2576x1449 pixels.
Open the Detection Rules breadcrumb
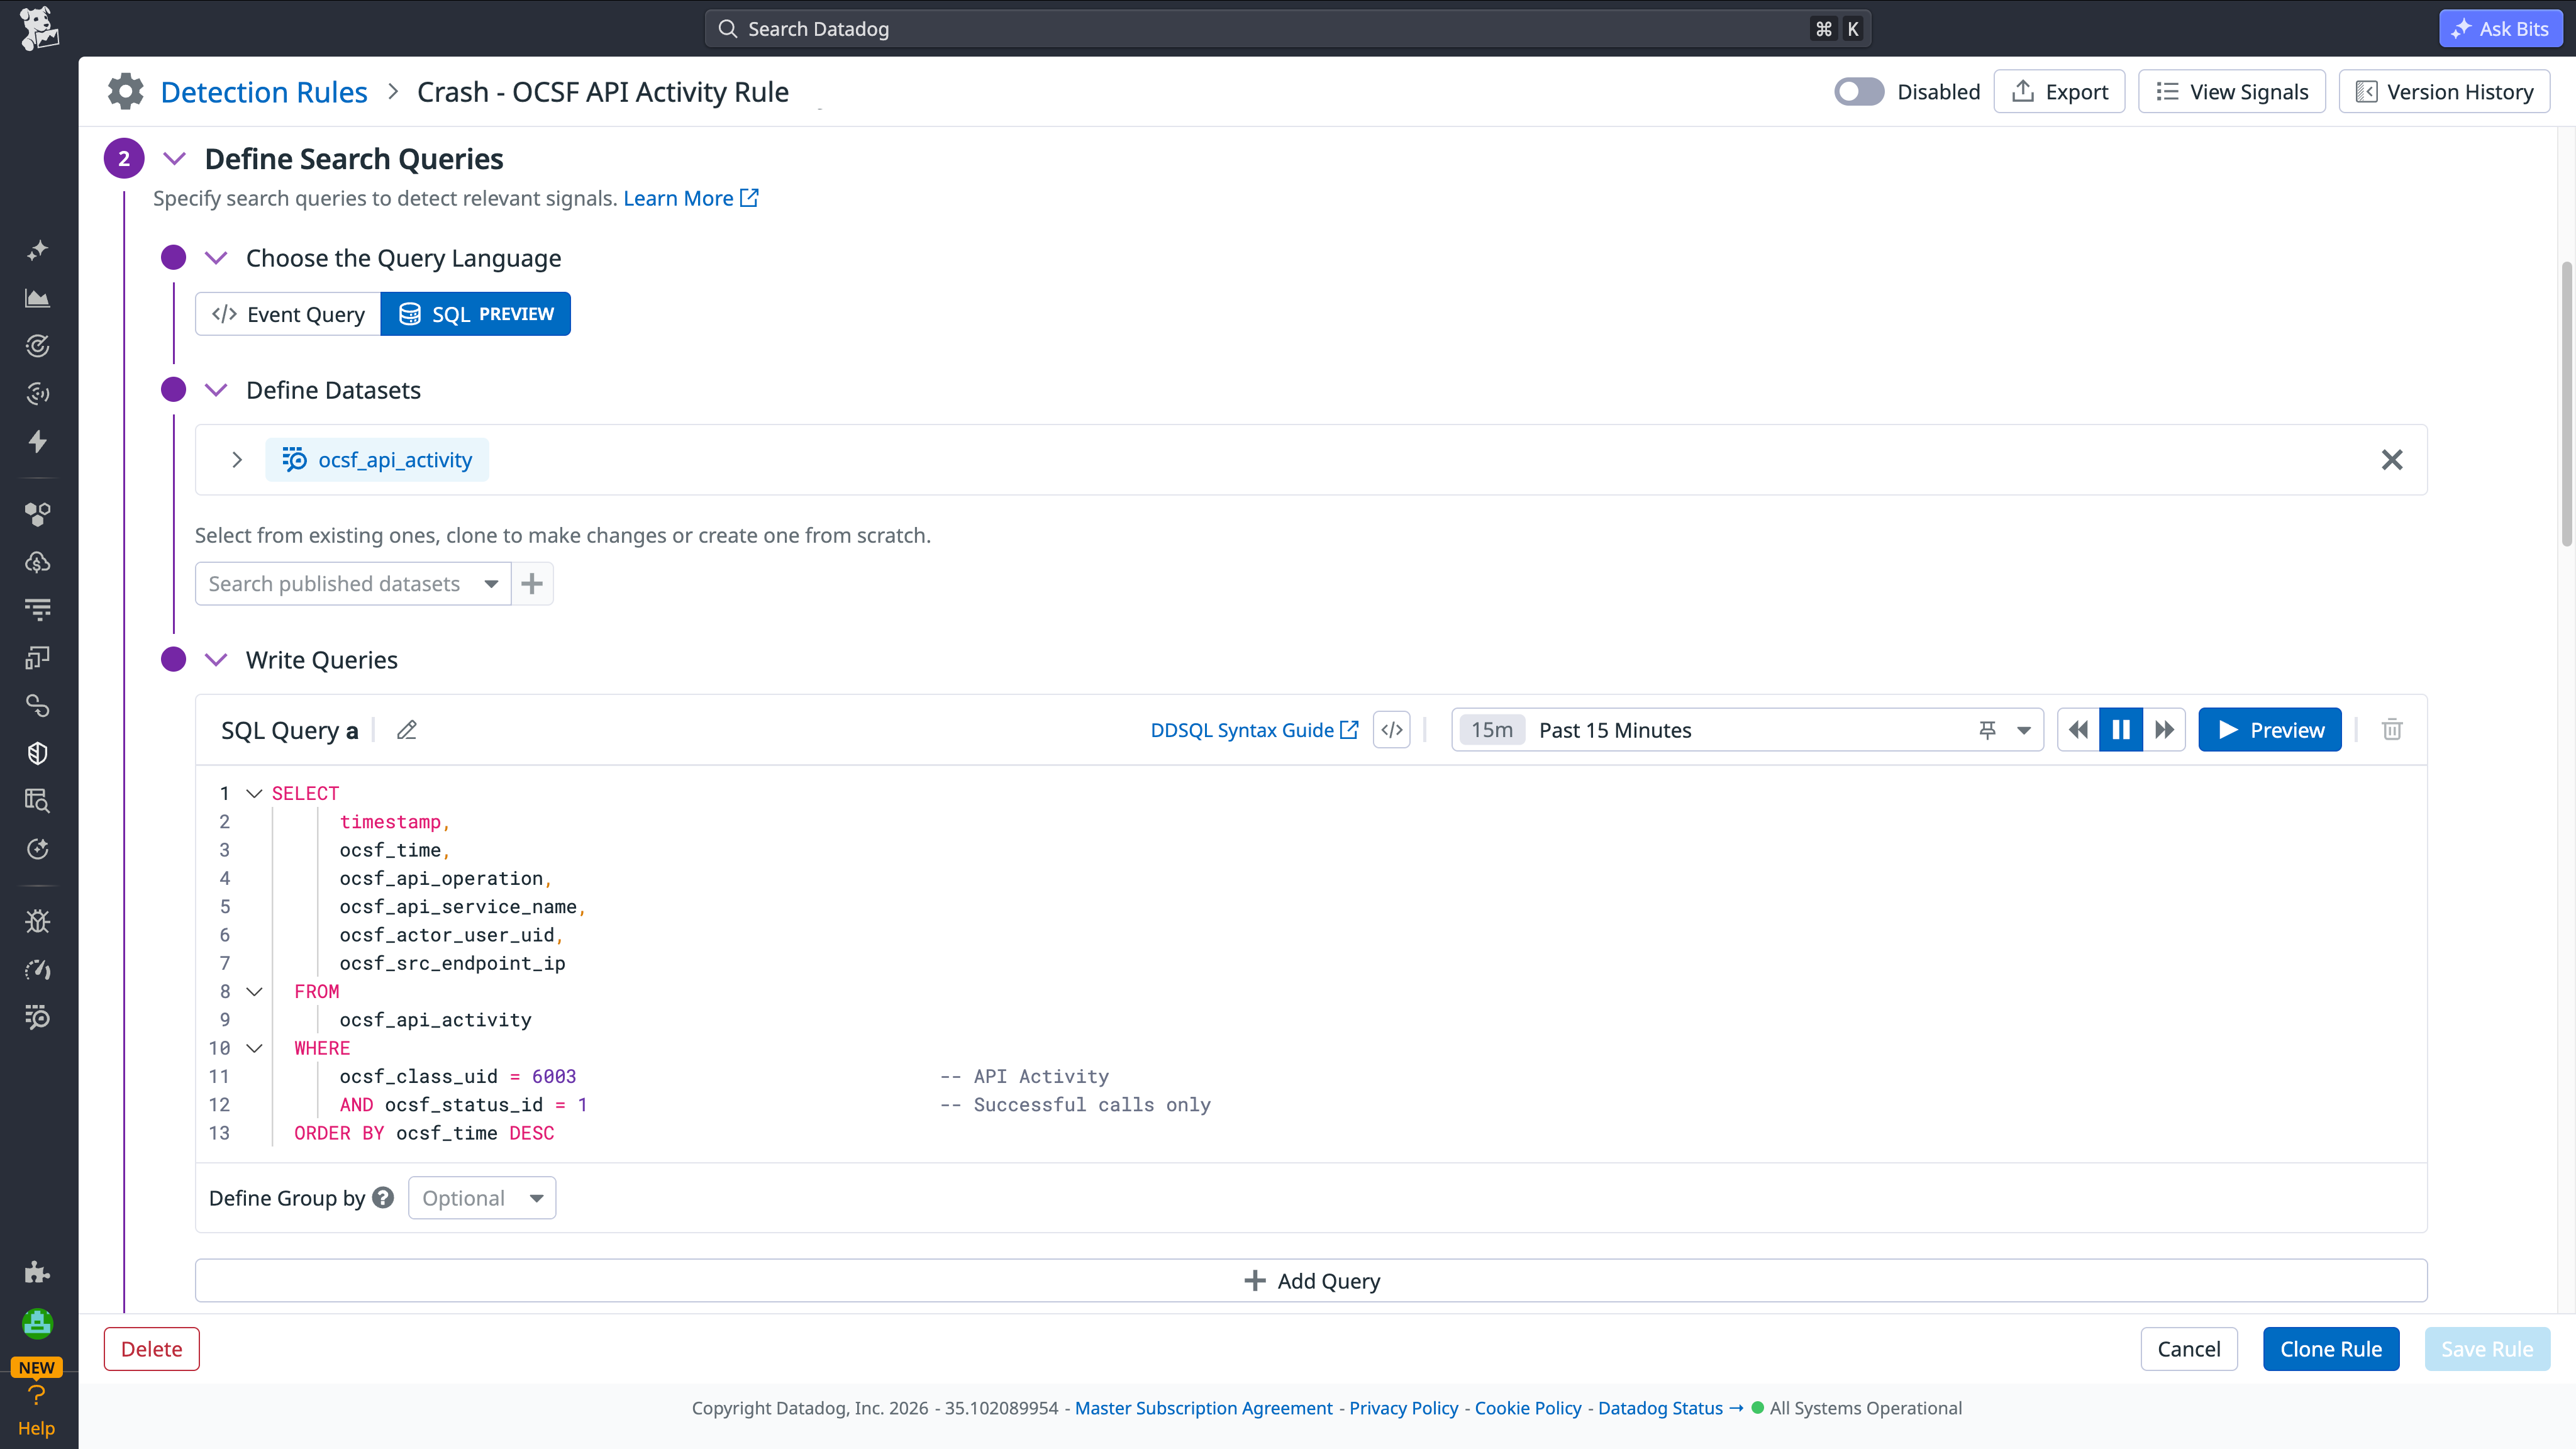click(x=264, y=91)
